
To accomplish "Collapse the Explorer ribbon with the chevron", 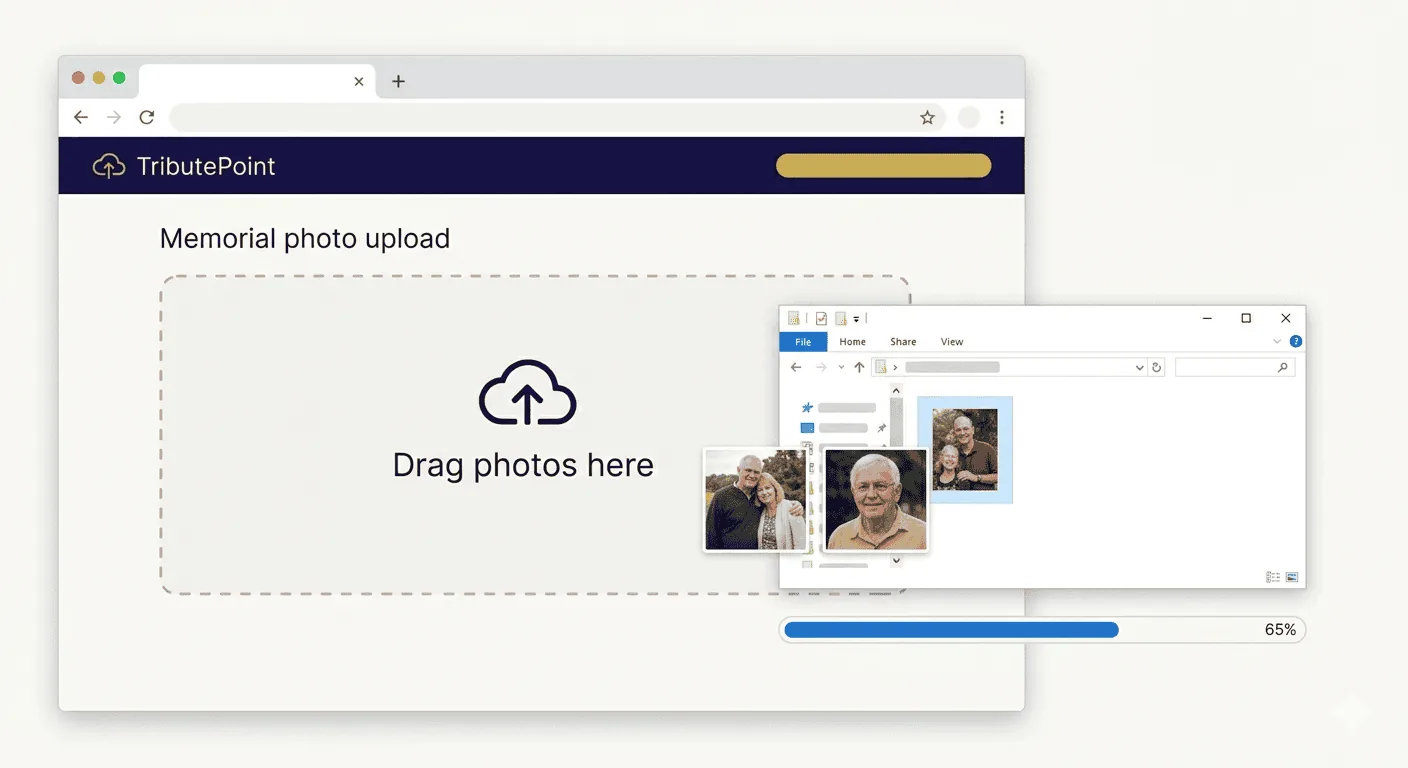I will (x=1277, y=341).
